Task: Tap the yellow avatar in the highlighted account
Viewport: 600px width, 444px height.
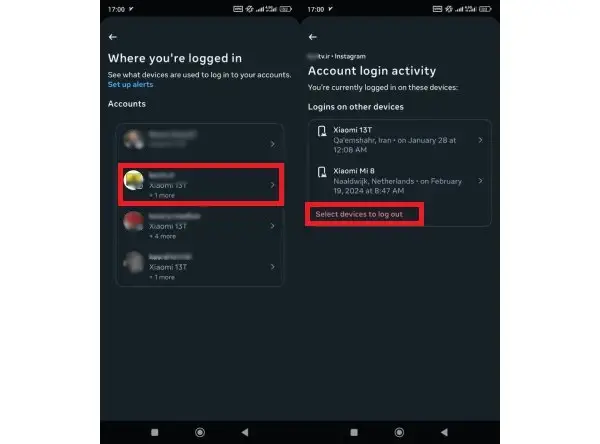Action: 134,180
